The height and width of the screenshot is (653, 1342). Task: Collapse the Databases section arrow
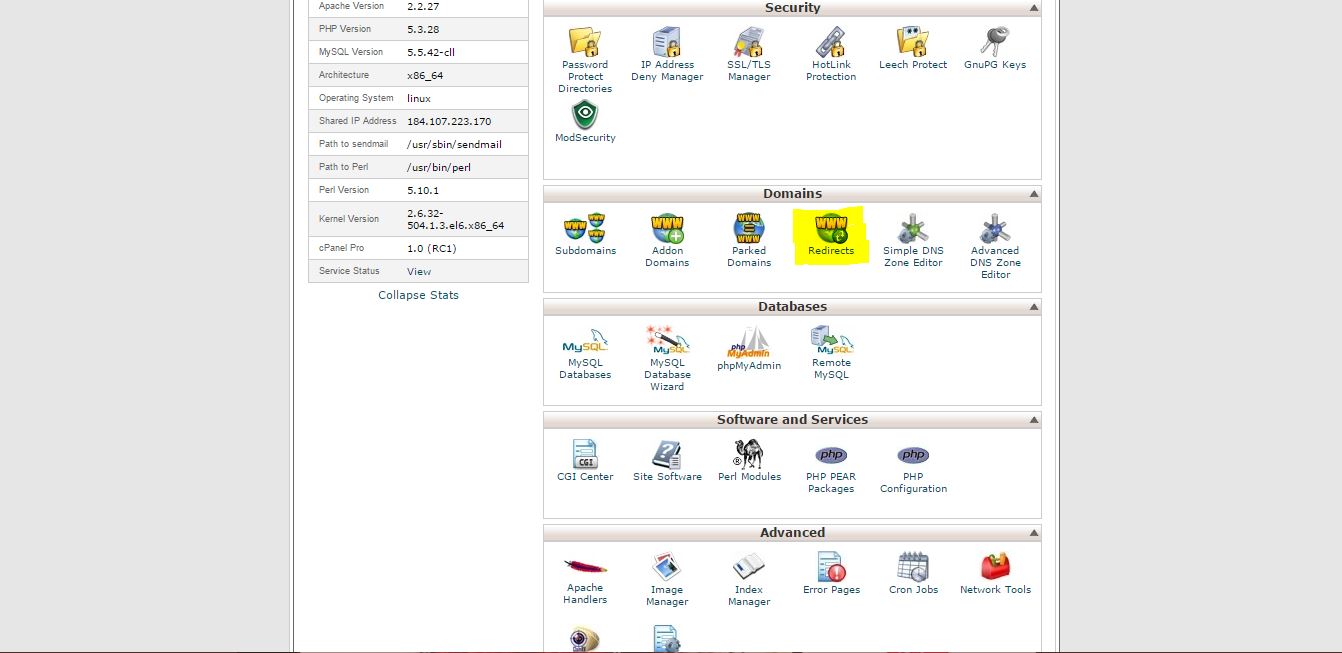1033,307
